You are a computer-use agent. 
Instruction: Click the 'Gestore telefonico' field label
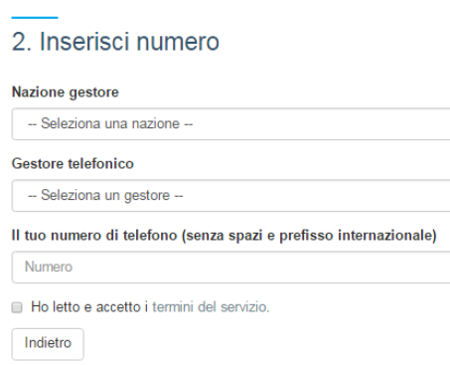click(73, 164)
